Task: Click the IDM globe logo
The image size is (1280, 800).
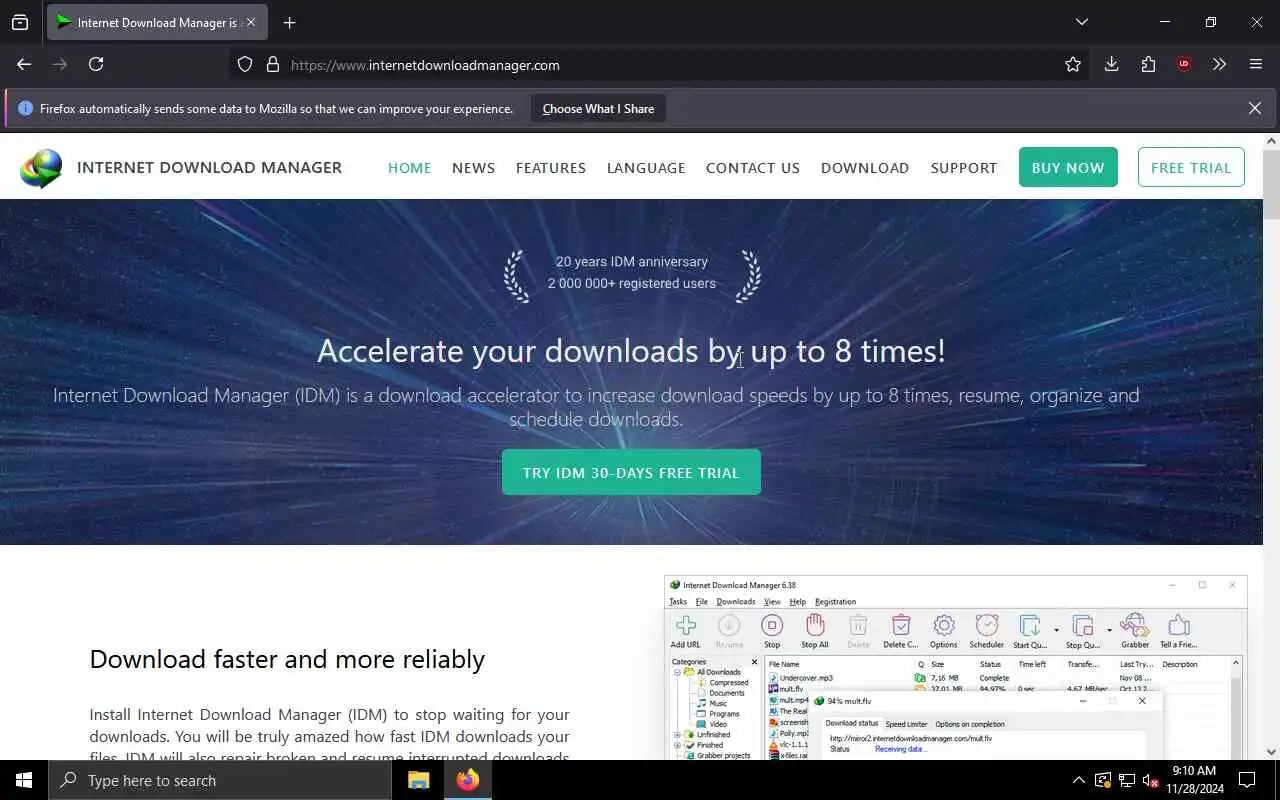Action: [x=41, y=168]
